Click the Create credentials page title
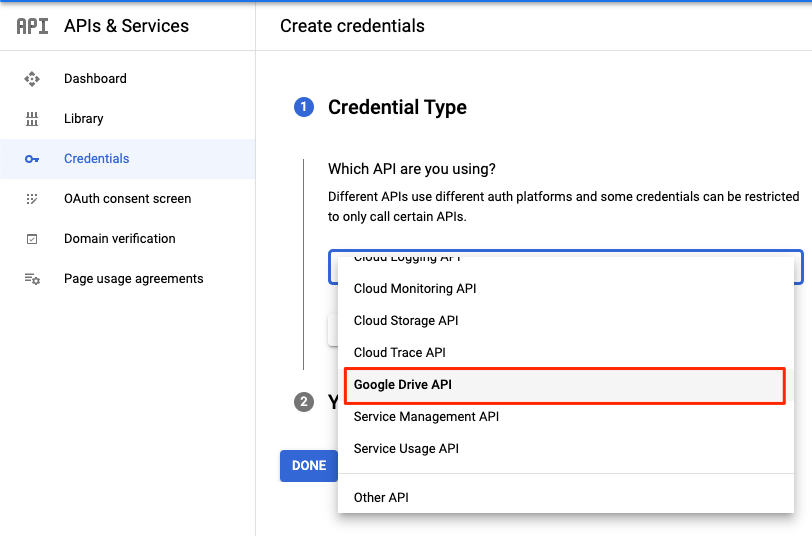 [x=352, y=26]
